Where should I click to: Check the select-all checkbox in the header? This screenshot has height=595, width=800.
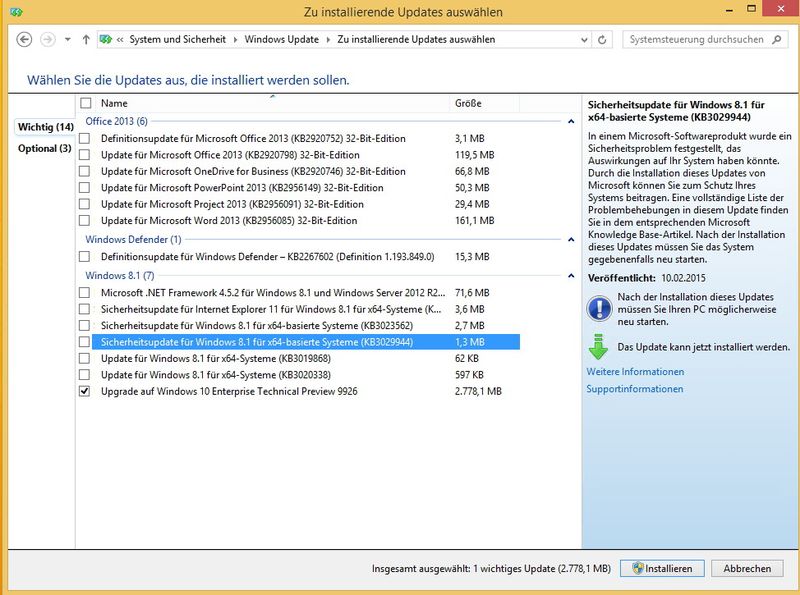click(x=86, y=102)
